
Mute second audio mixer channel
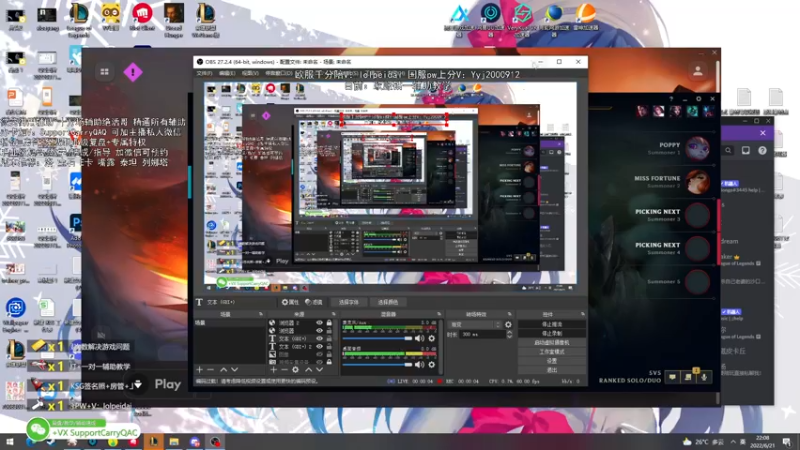pos(419,364)
